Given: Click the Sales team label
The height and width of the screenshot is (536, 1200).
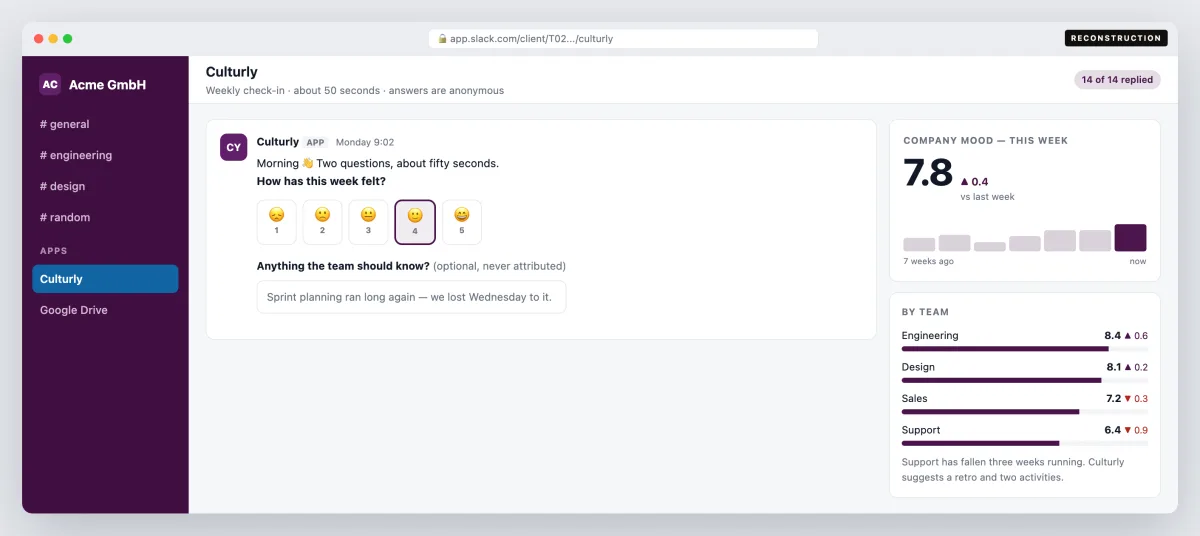Looking at the screenshot, I should click(x=914, y=398).
